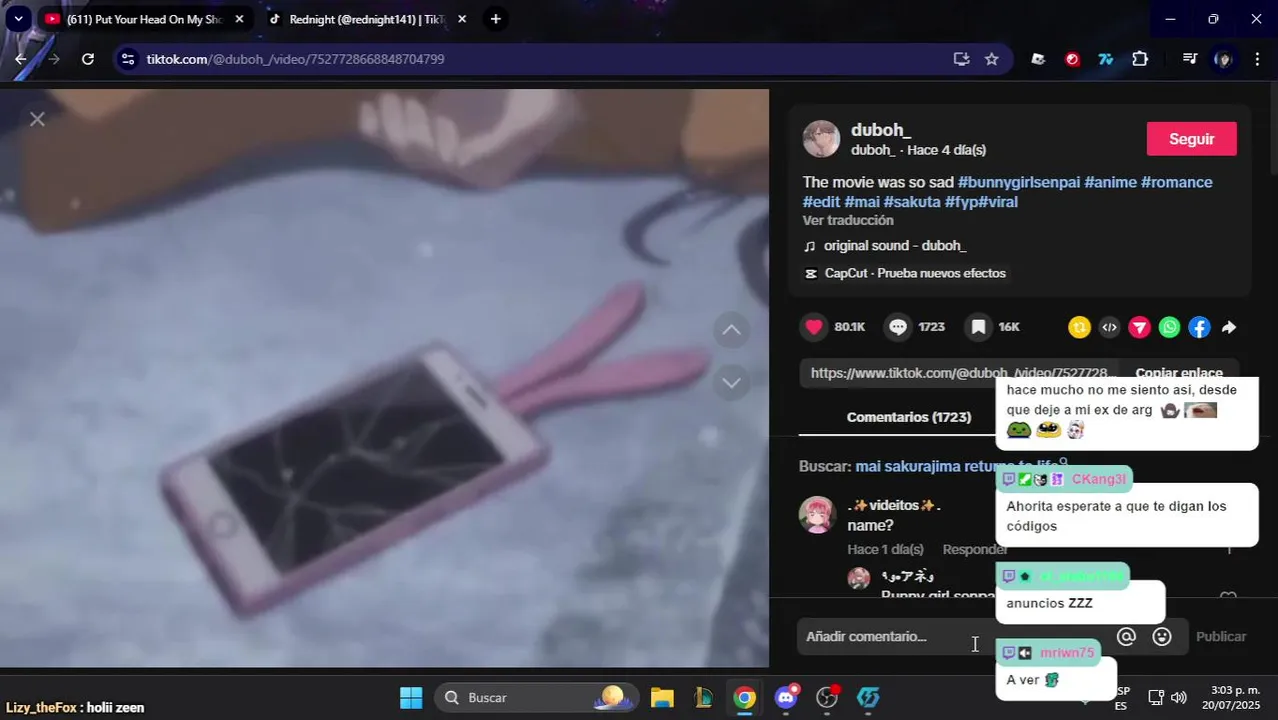Share the video to Facebook
Viewport: 1278px width, 720px height.
tap(1199, 327)
